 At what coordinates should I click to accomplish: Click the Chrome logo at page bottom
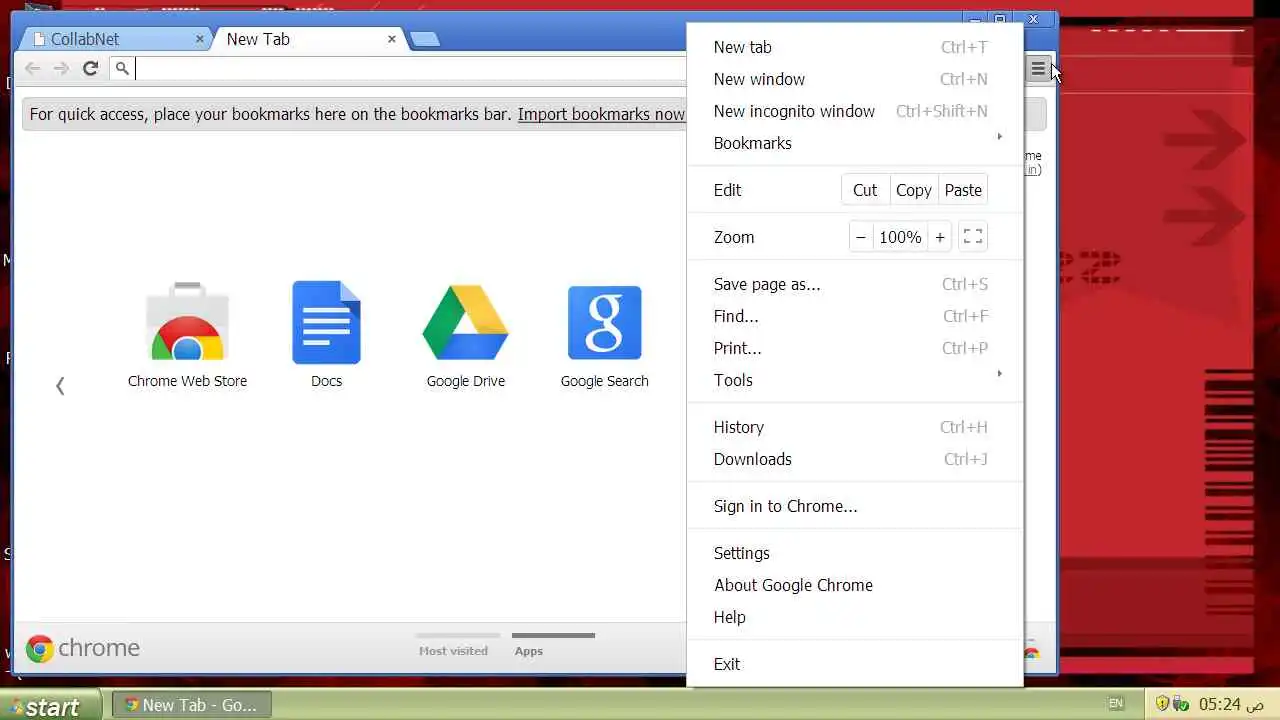pos(82,648)
